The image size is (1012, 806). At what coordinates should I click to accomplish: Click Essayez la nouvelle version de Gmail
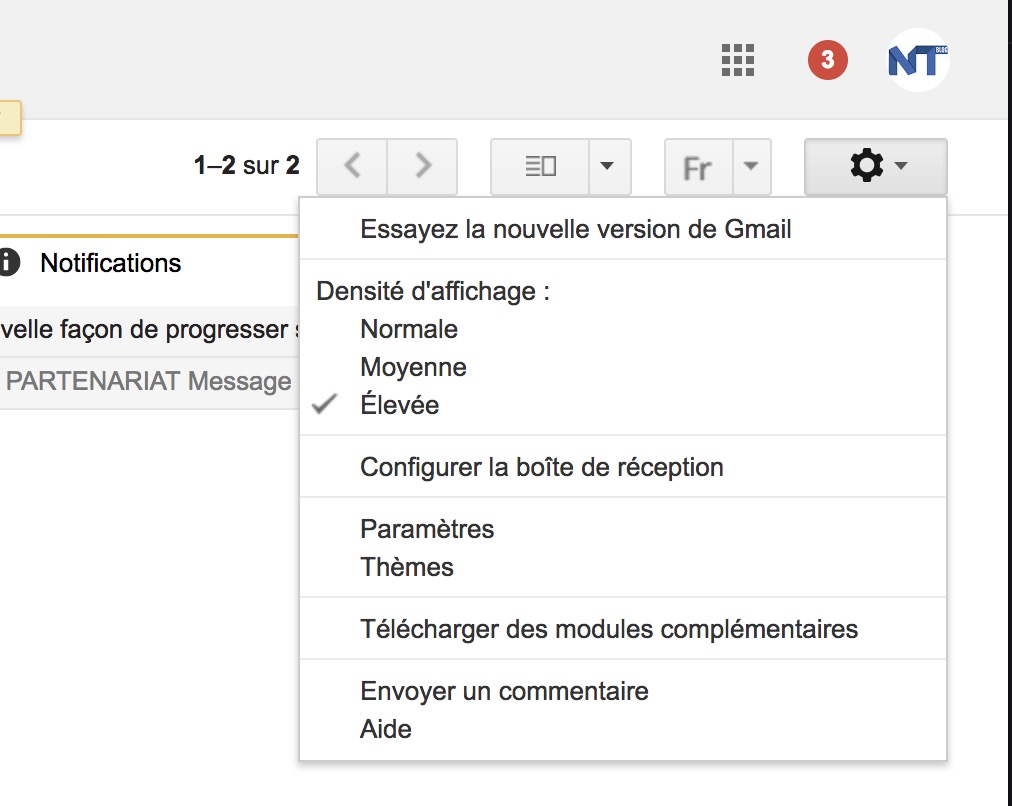[x=577, y=228]
